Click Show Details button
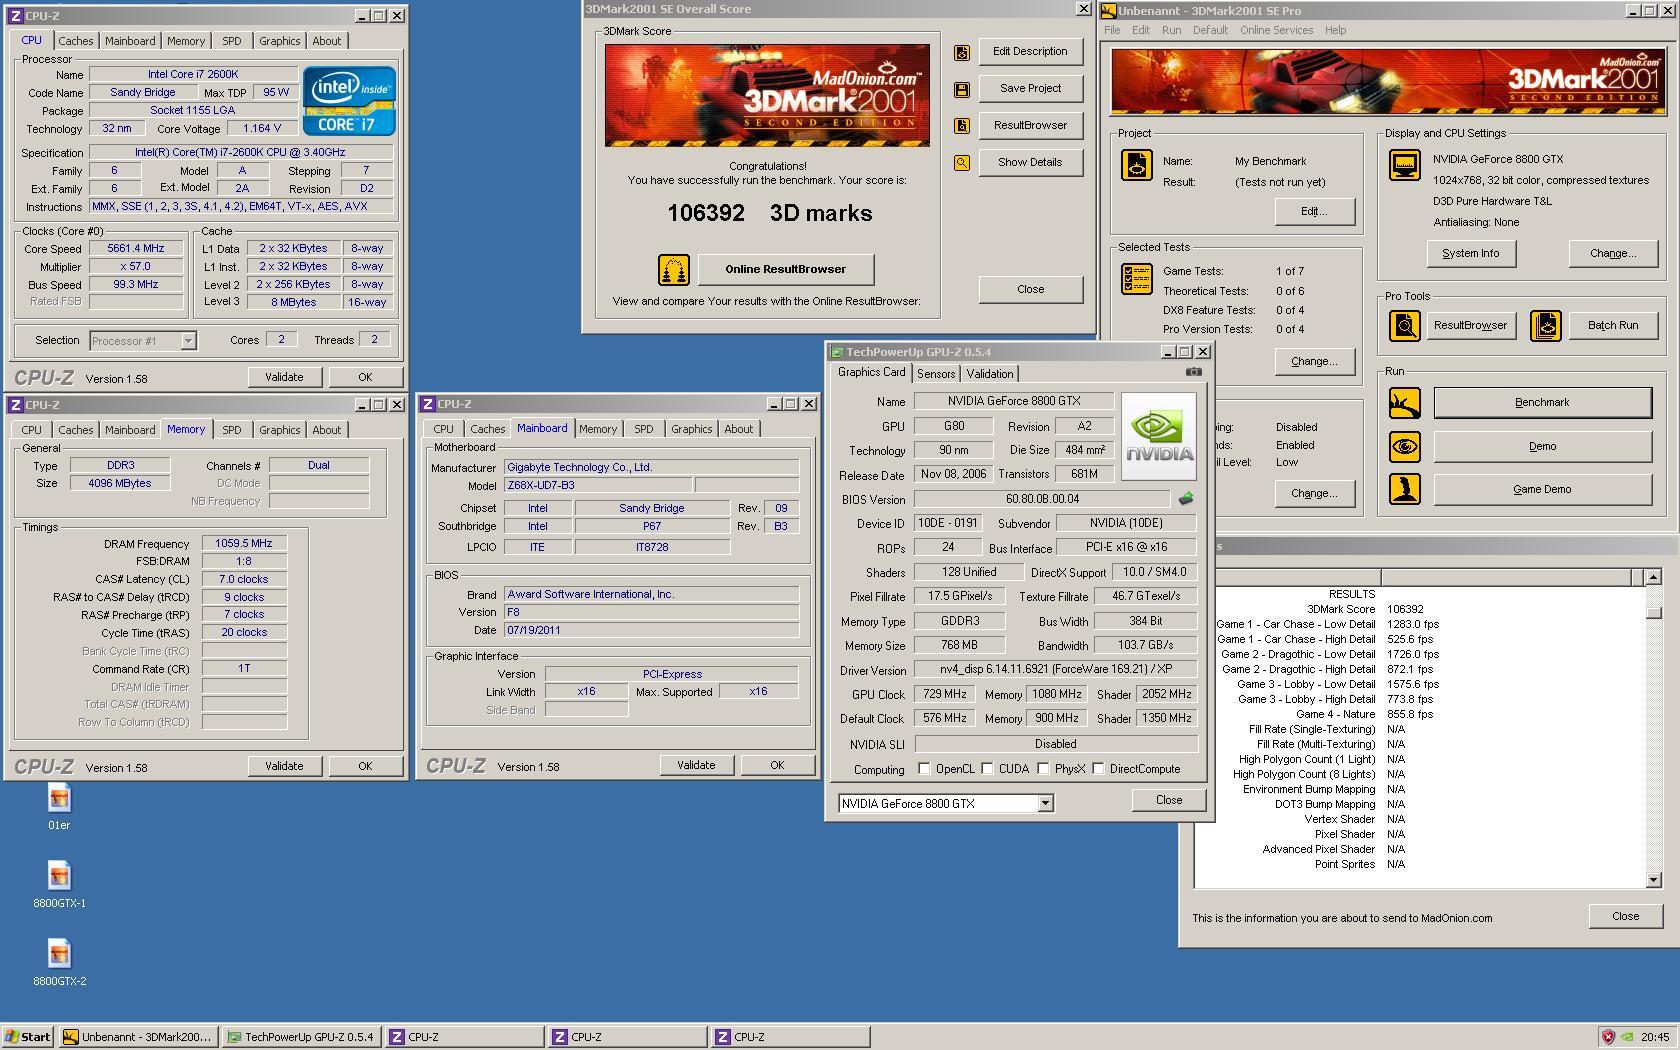 pyautogui.click(x=1030, y=163)
